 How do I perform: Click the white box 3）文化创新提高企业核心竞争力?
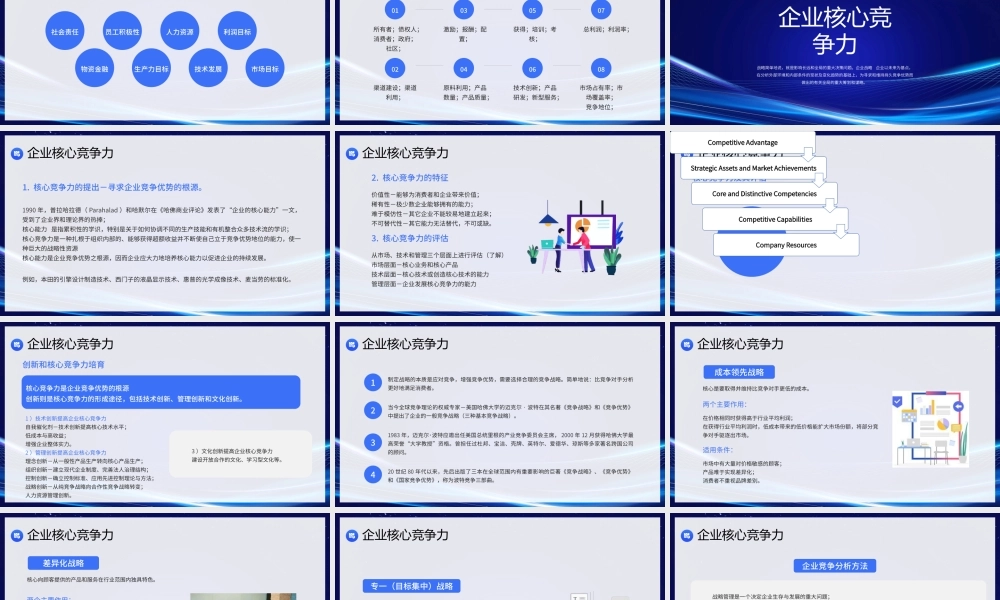click(240, 455)
